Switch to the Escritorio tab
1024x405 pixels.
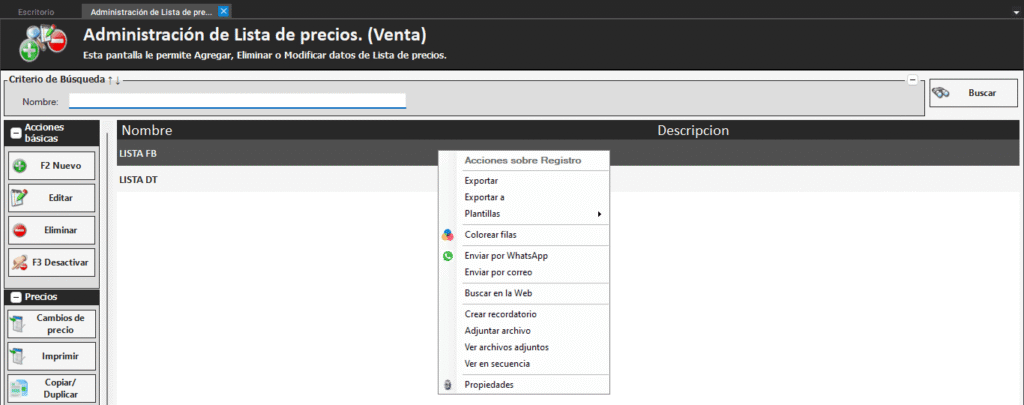37,11
